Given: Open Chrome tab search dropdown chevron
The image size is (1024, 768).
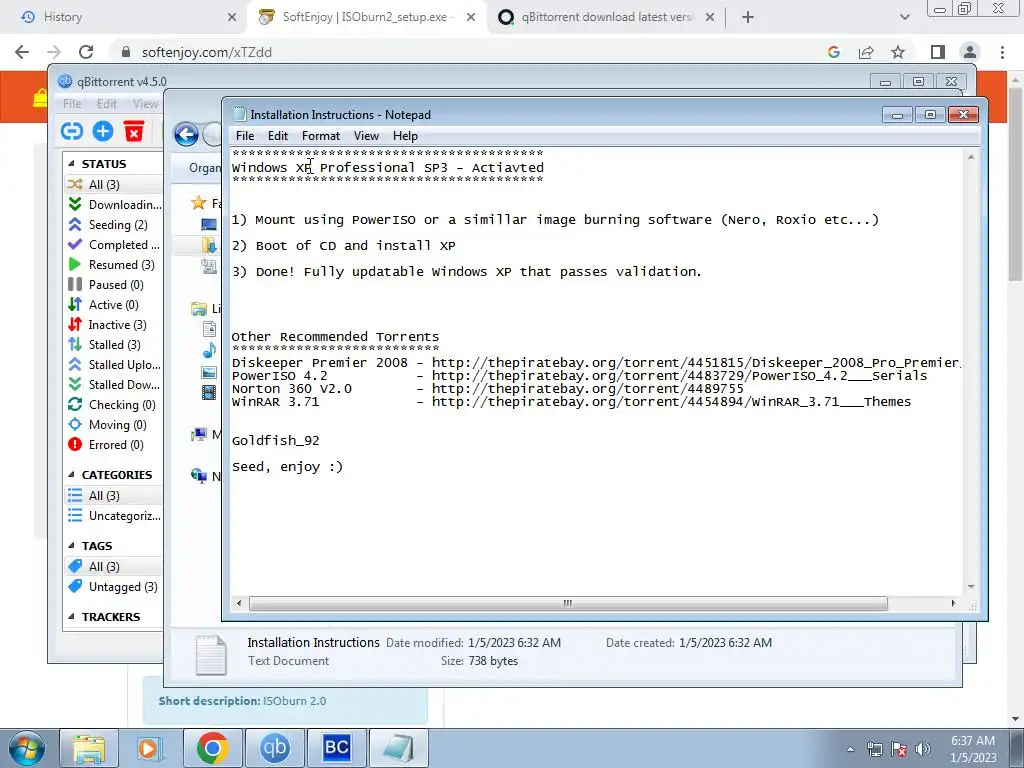Looking at the screenshot, I should (904, 17).
